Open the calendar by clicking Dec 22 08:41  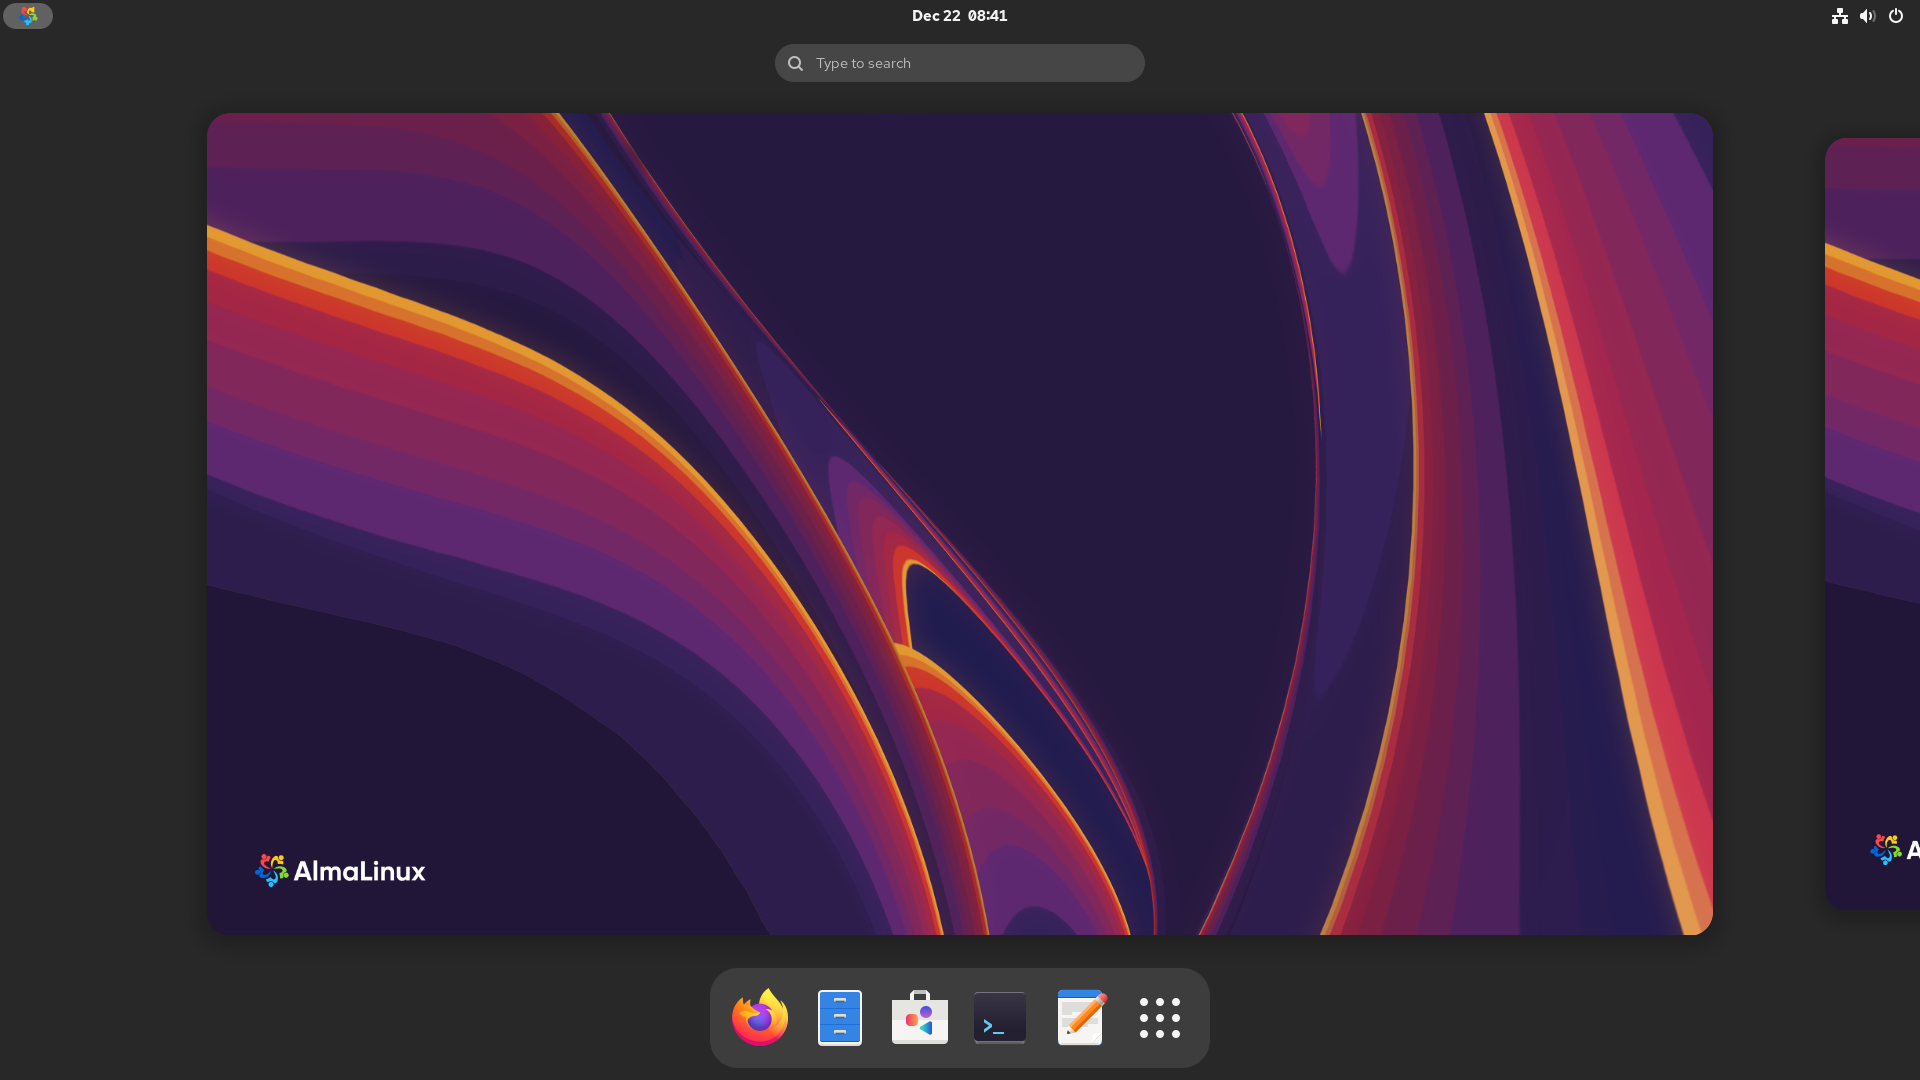[958, 15]
